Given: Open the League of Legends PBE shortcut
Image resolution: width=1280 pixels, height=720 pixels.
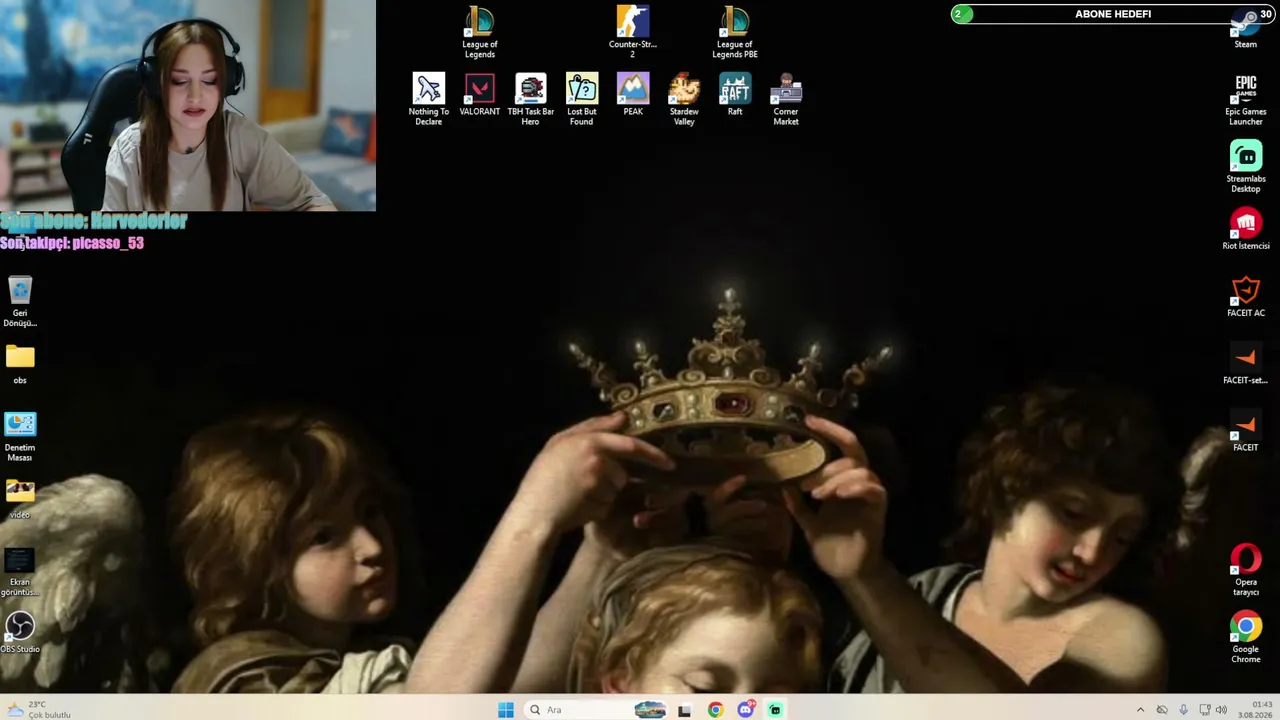Looking at the screenshot, I should (x=735, y=32).
